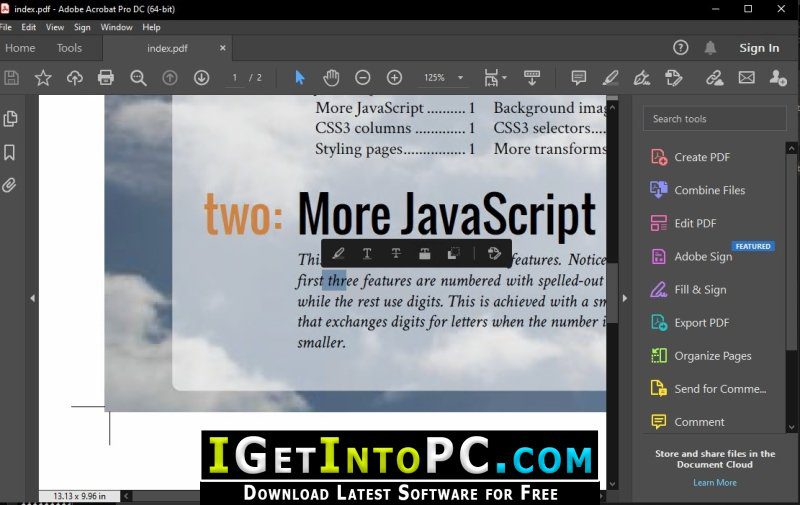Open the Redact tool in main toolbar
Image resolution: width=800 pixels, height=505 pixels.
pyautogui.click(x=673, y=78)
